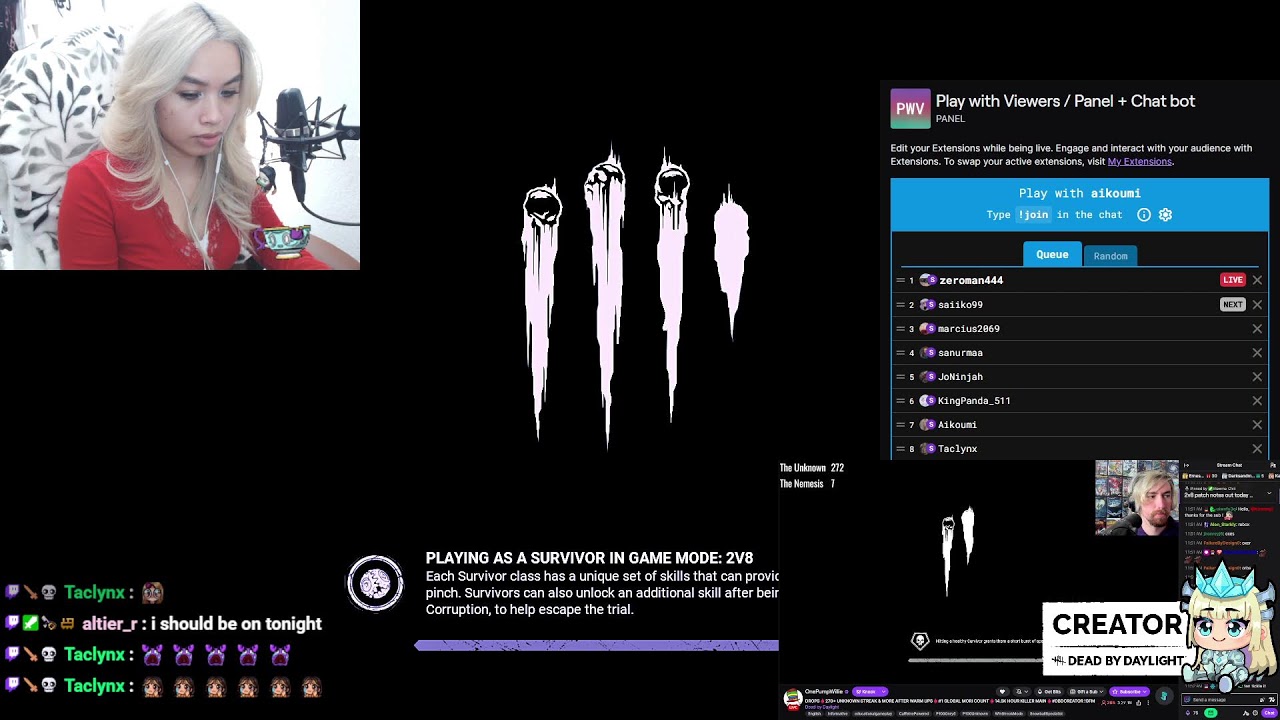Remove Aikoumi from the queue

(x=1257, y=424)
